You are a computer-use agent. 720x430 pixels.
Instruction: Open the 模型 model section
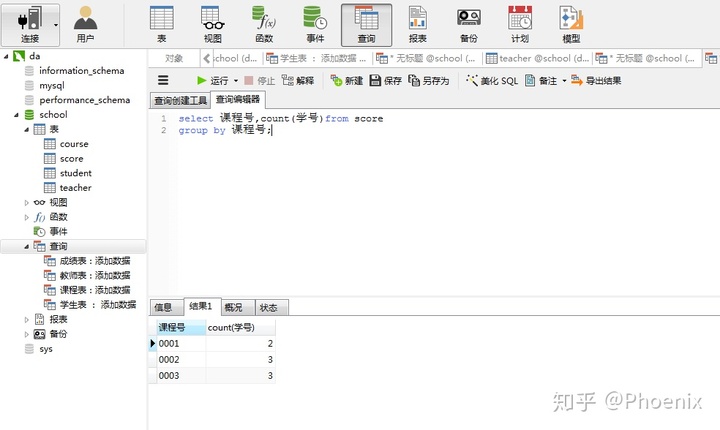(x=571, y=25)
